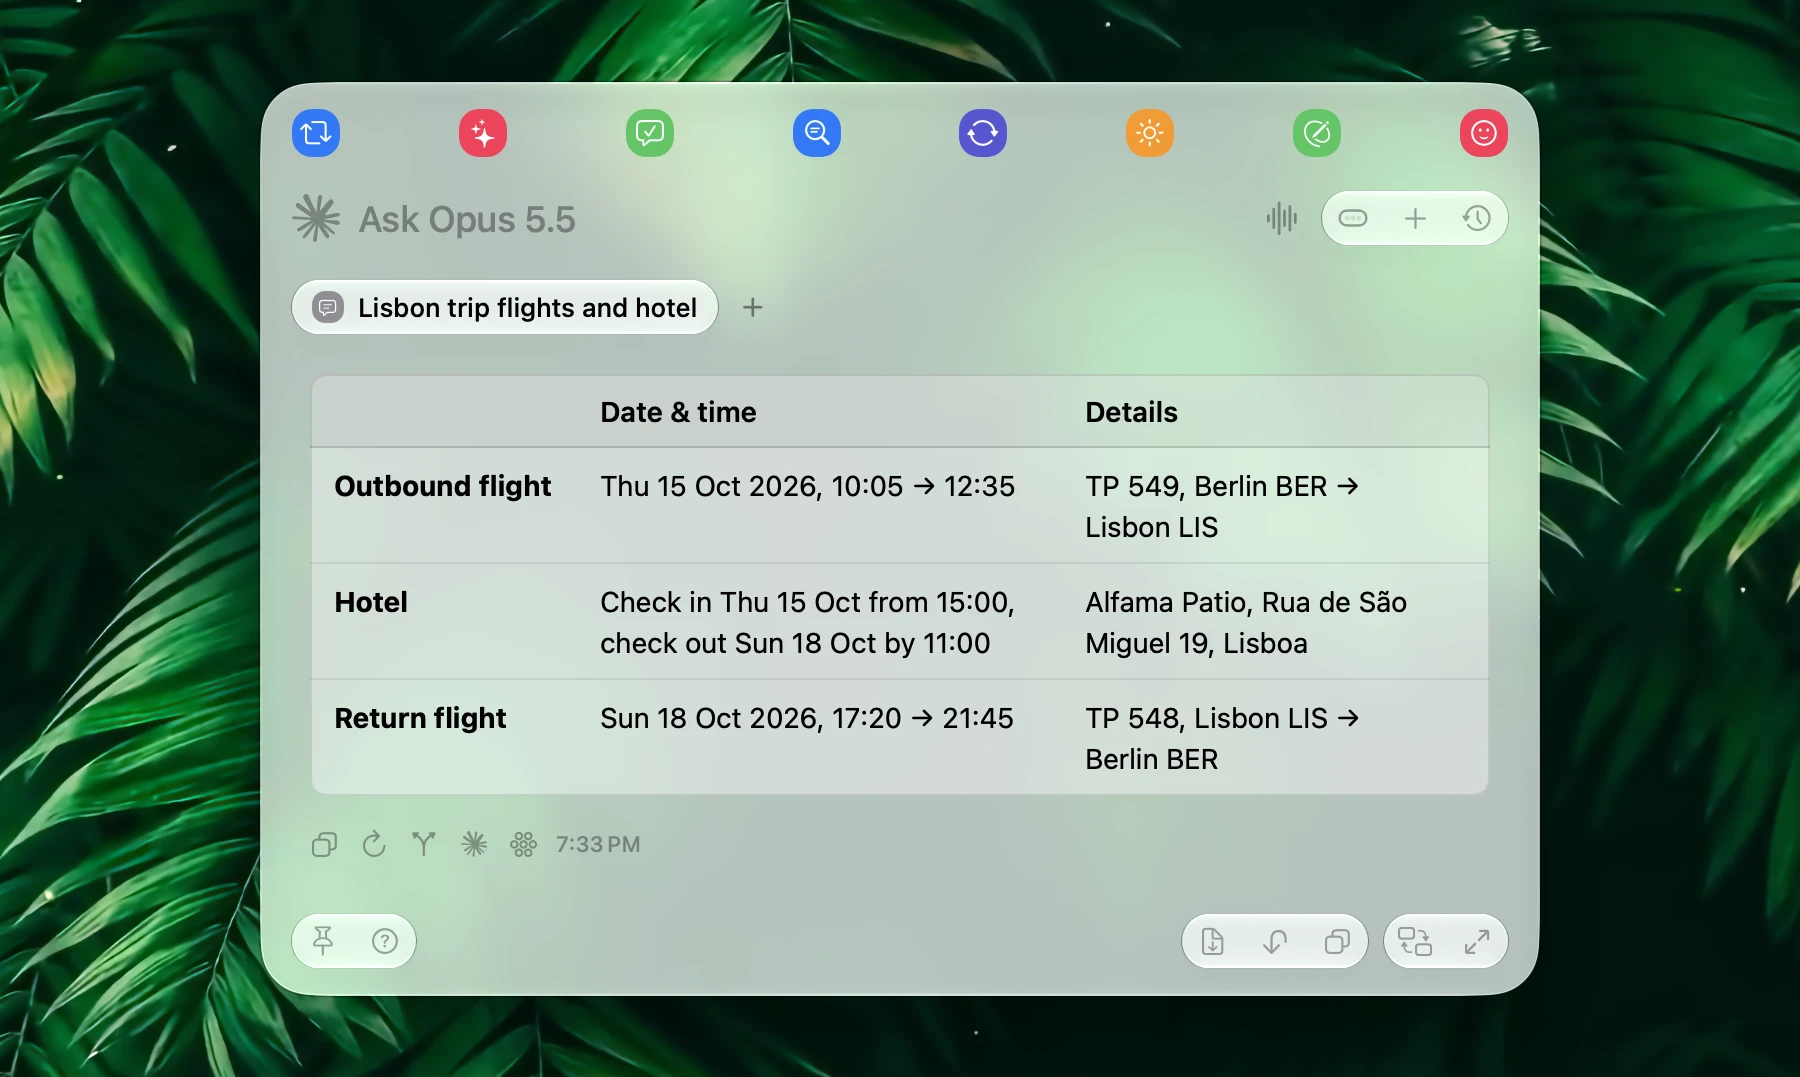Copy the response using the copy icon below table
This screenshot has width=1800, height=1077.
324,845
